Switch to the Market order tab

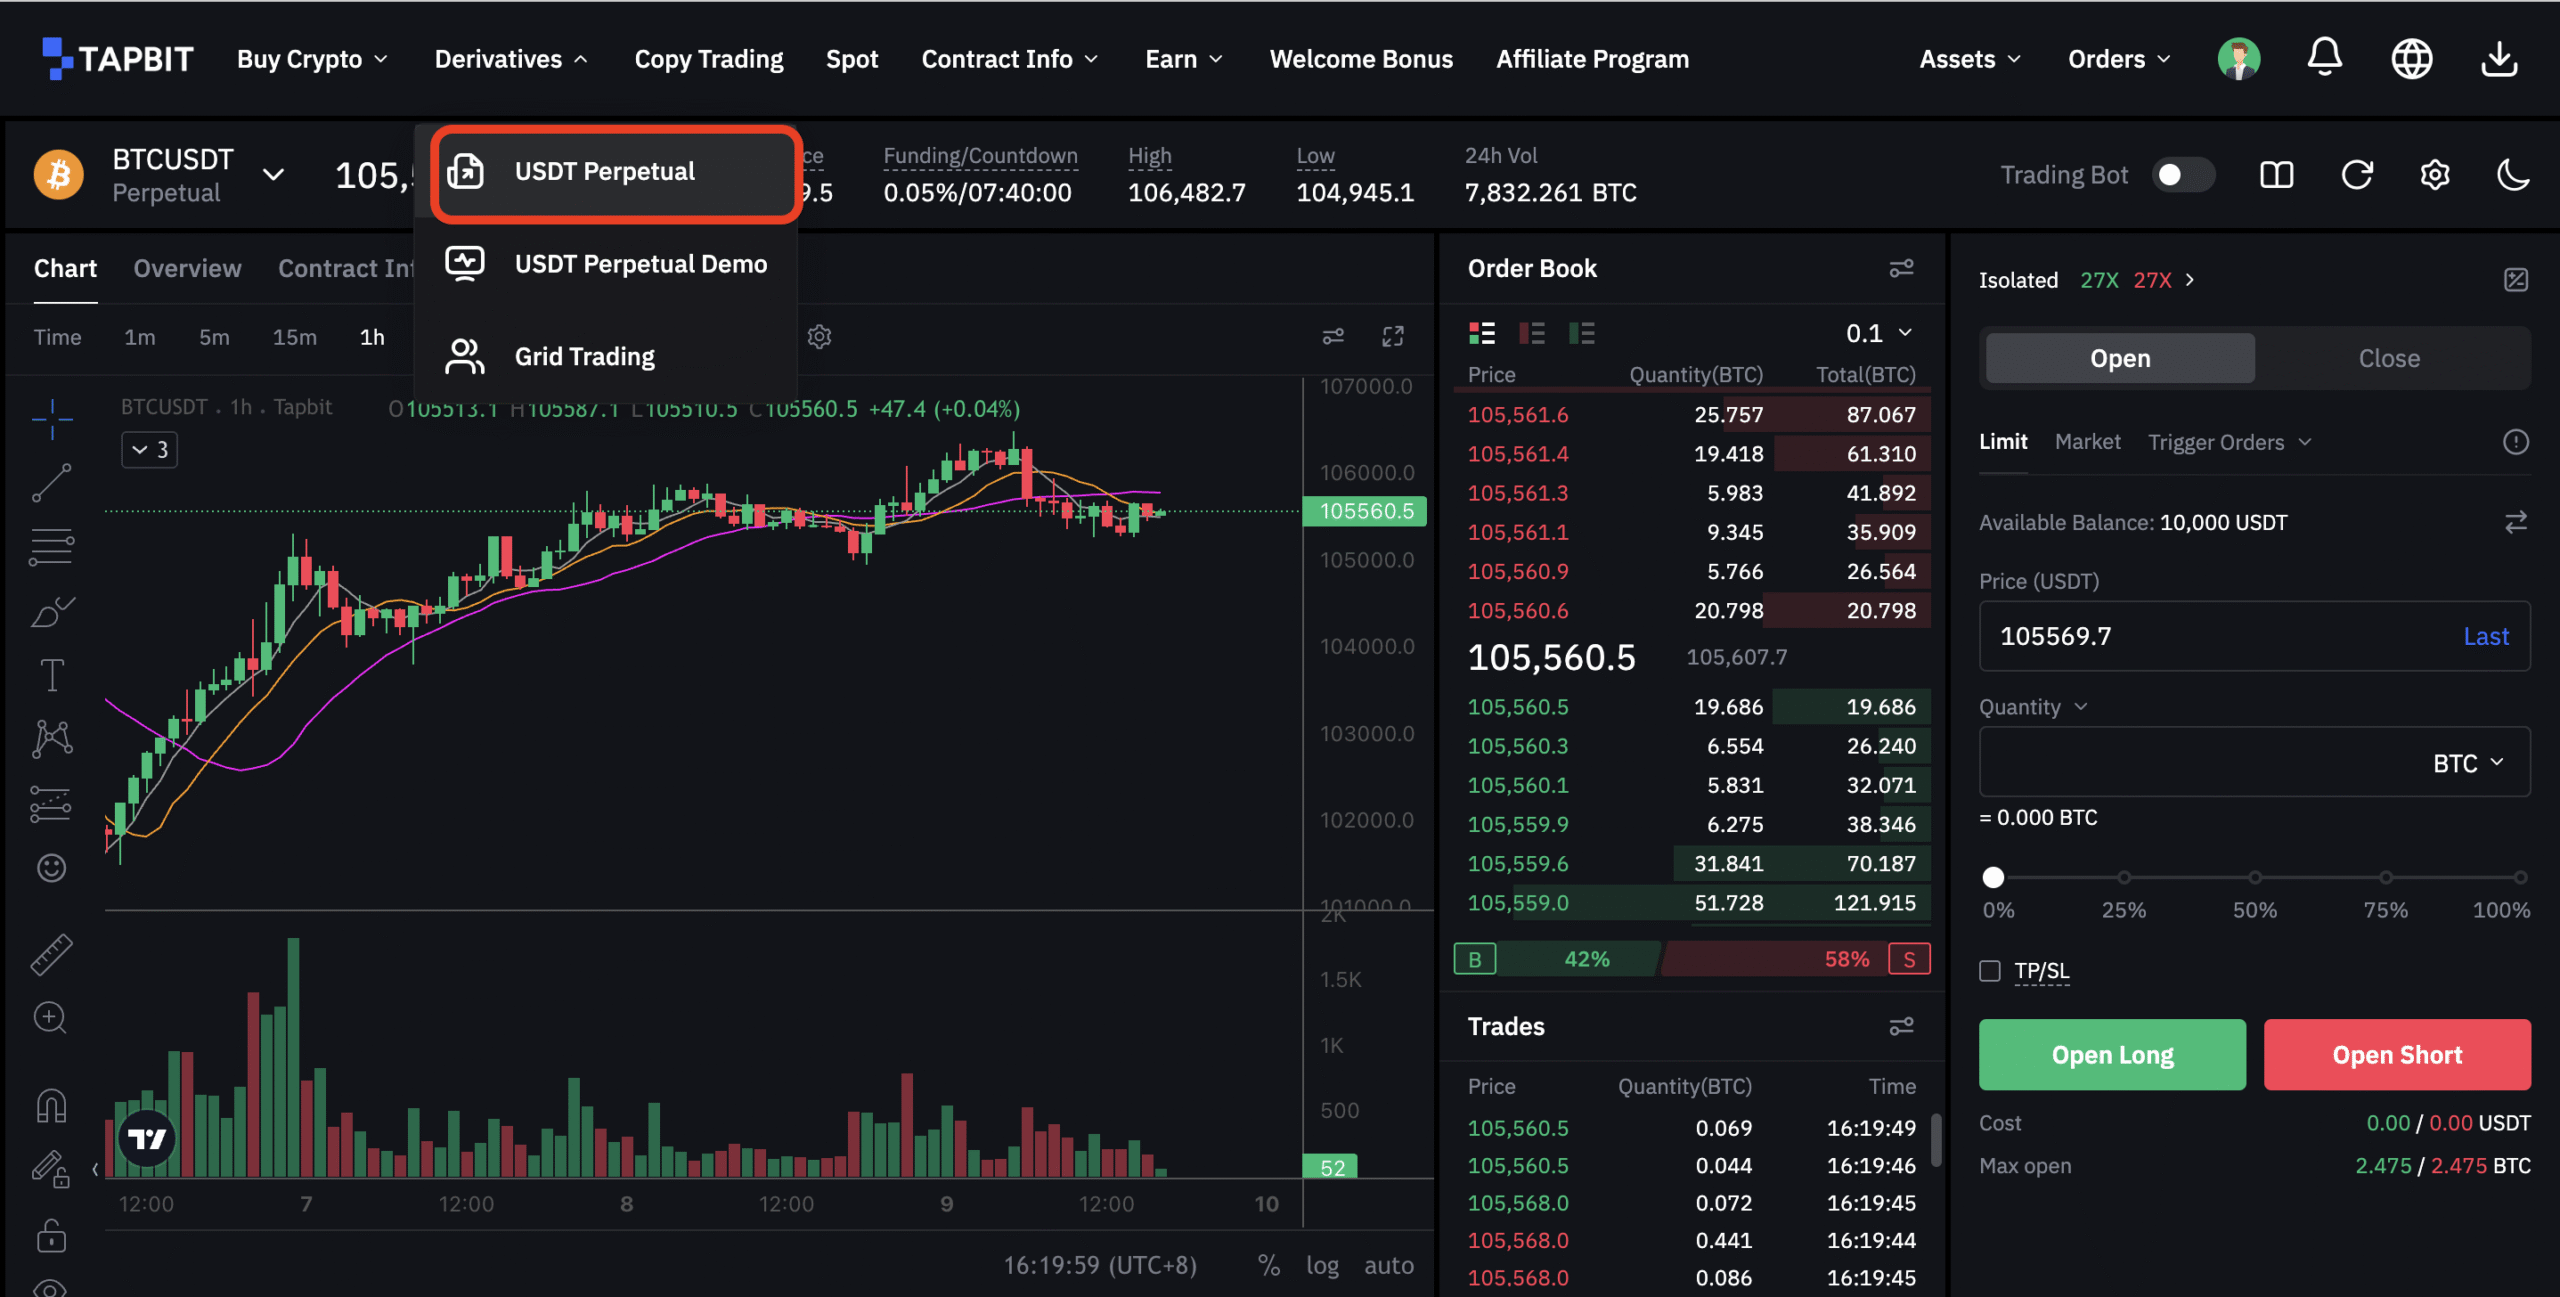point(2087,442)
